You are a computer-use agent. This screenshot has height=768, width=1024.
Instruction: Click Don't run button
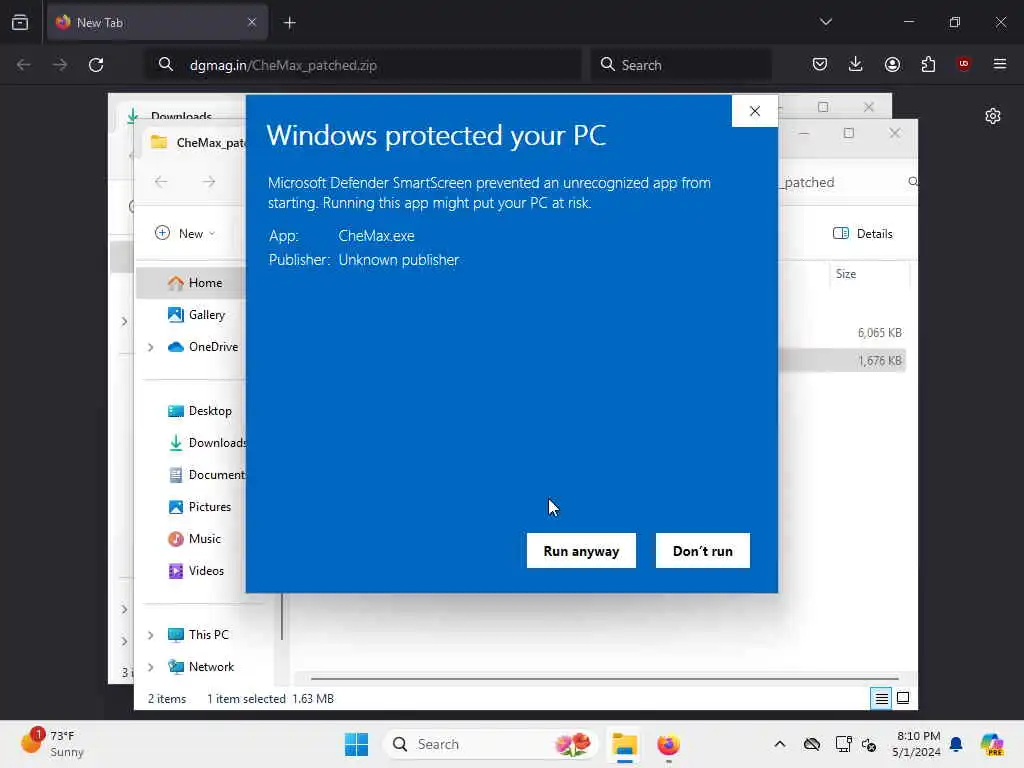pos(703,551)
